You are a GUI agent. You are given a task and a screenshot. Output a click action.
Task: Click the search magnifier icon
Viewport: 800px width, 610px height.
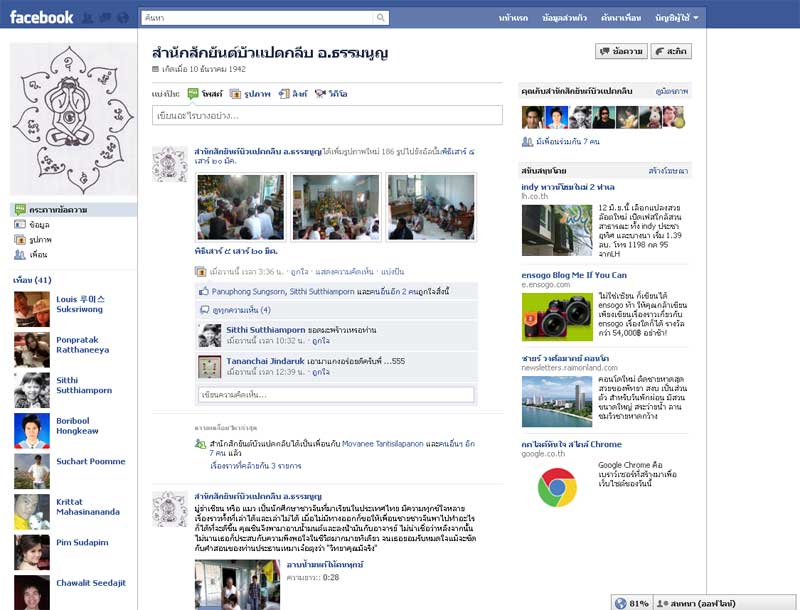pyautogui.click(x=381, y=18)
